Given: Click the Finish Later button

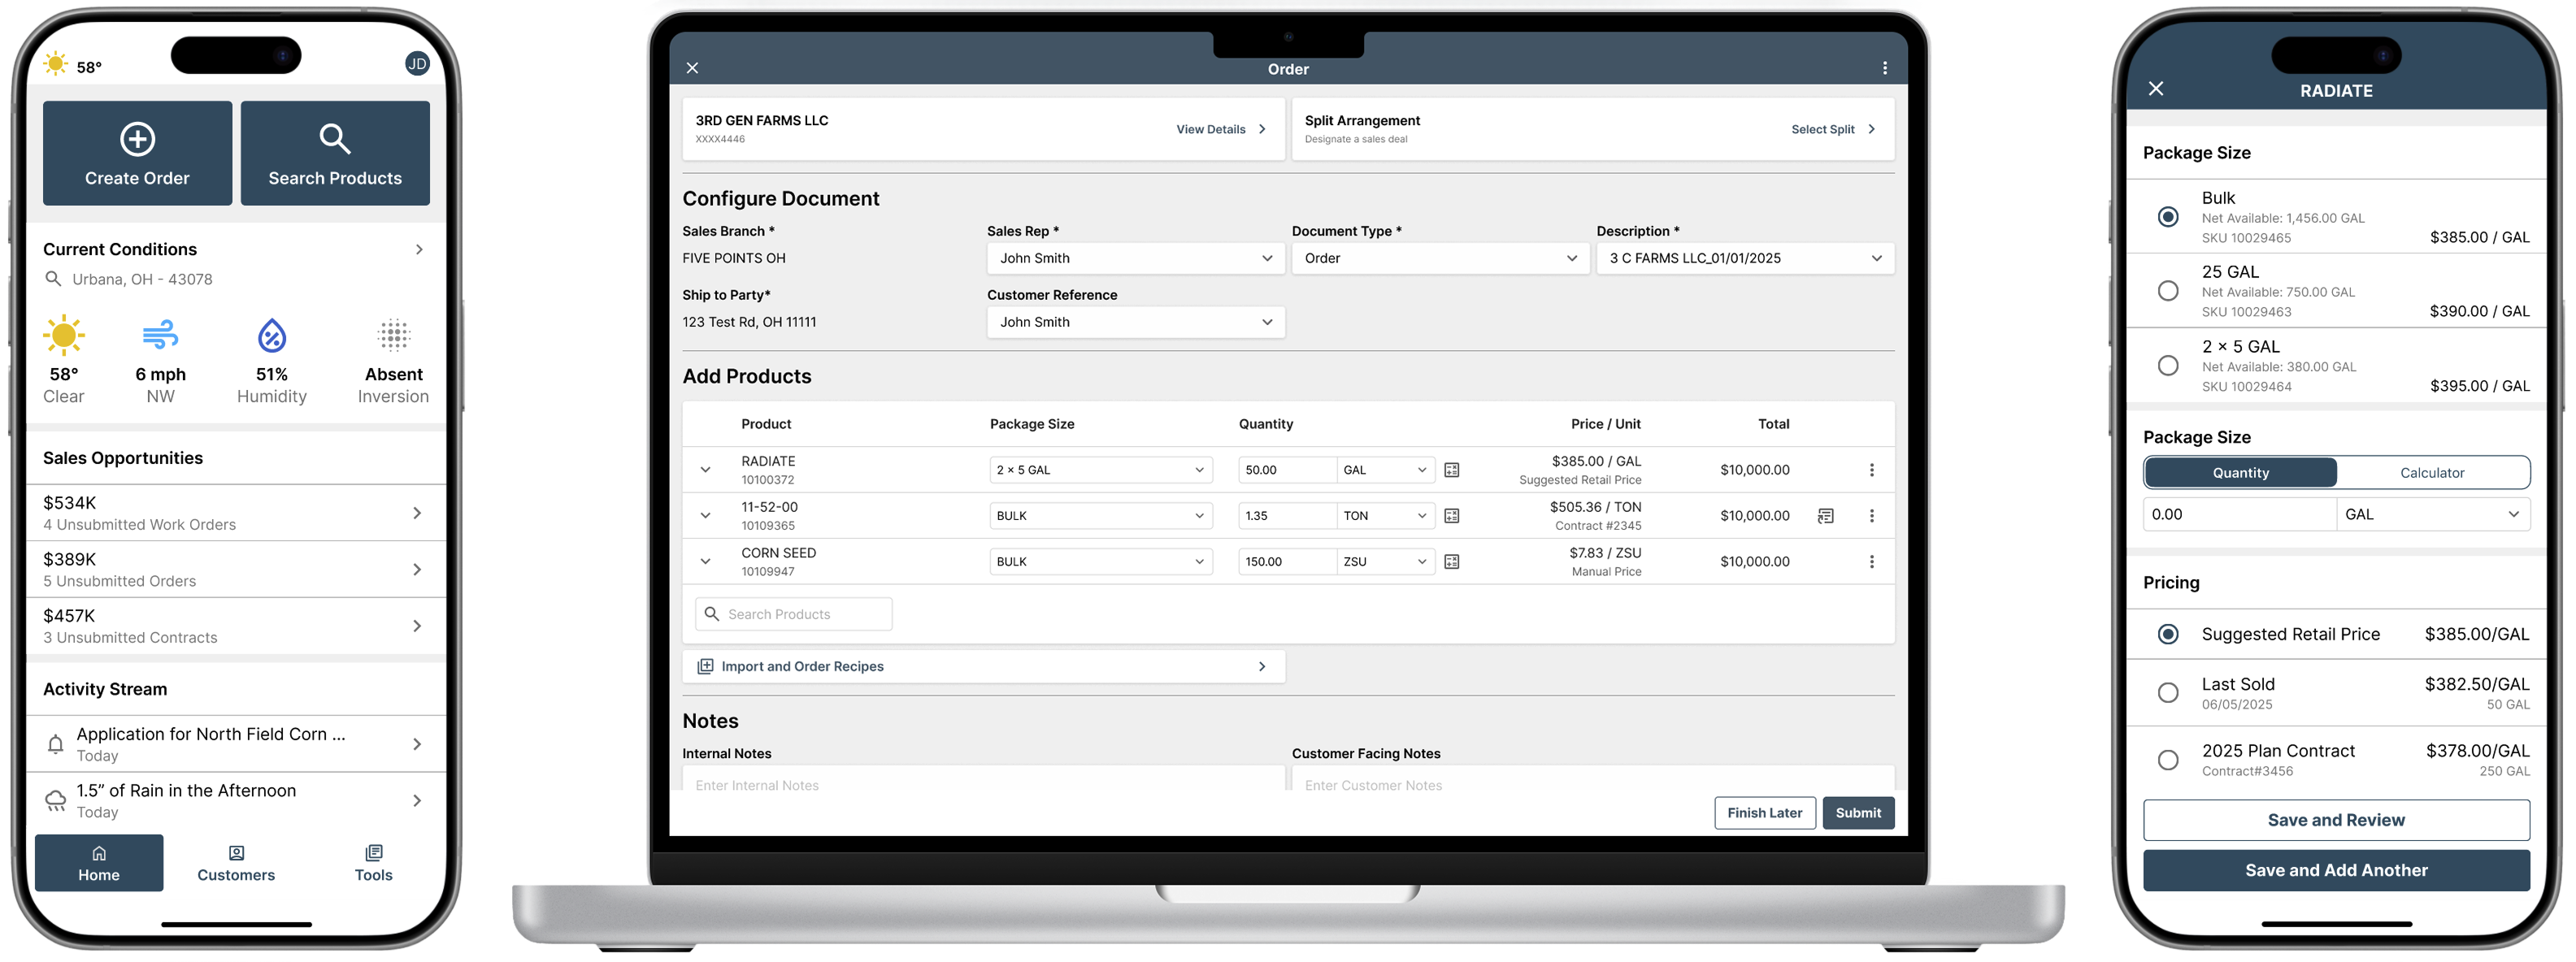Looking at the screenshot, I should [x=1765, y=813].
